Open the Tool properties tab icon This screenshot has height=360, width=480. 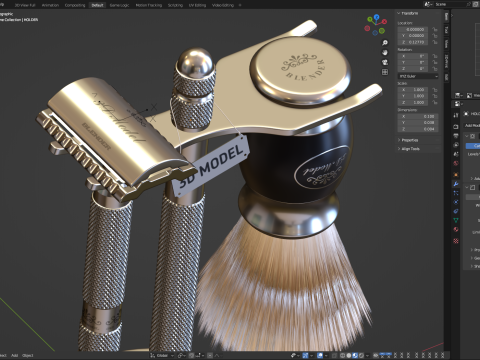pyautogui.click(x=456, y=115)
